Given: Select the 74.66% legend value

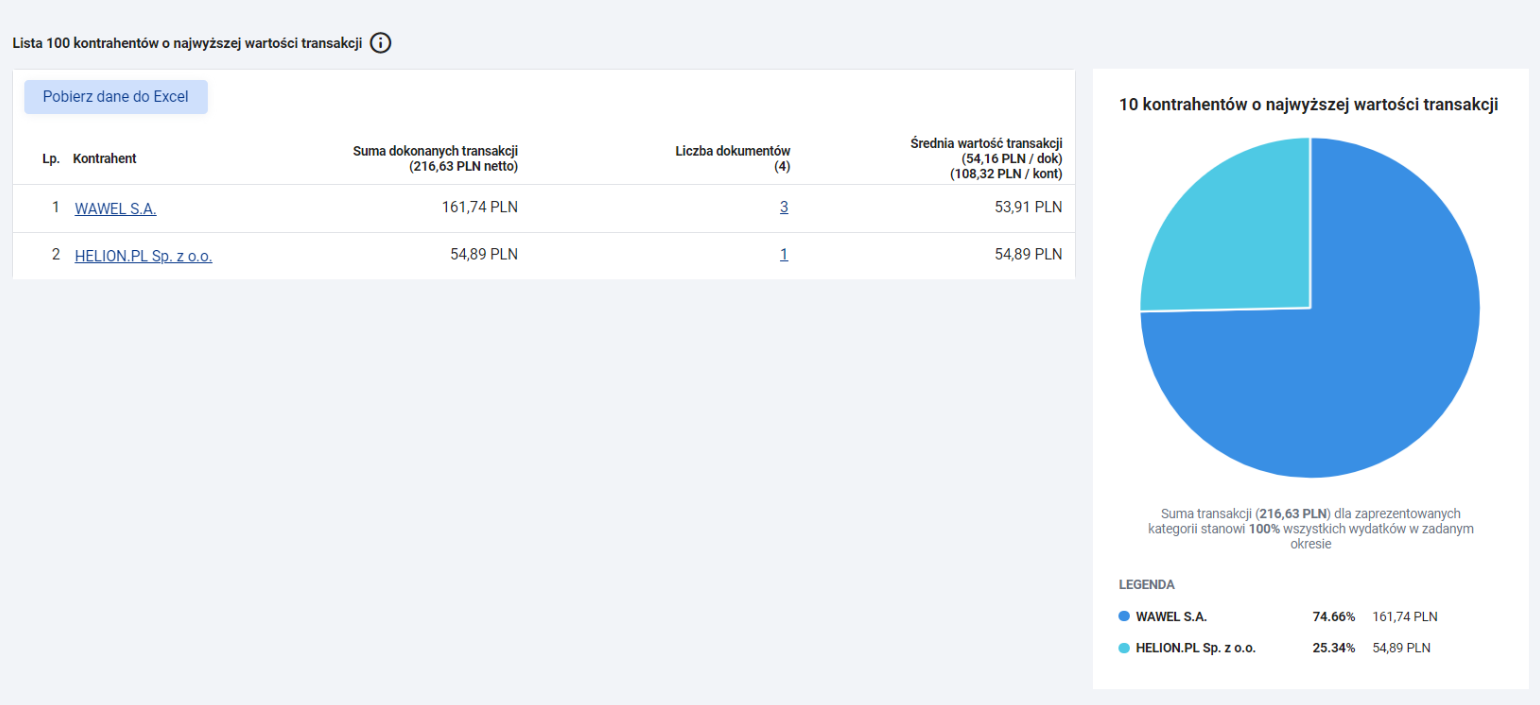Looking at the screenshot, I should [x=1334, y=616].
